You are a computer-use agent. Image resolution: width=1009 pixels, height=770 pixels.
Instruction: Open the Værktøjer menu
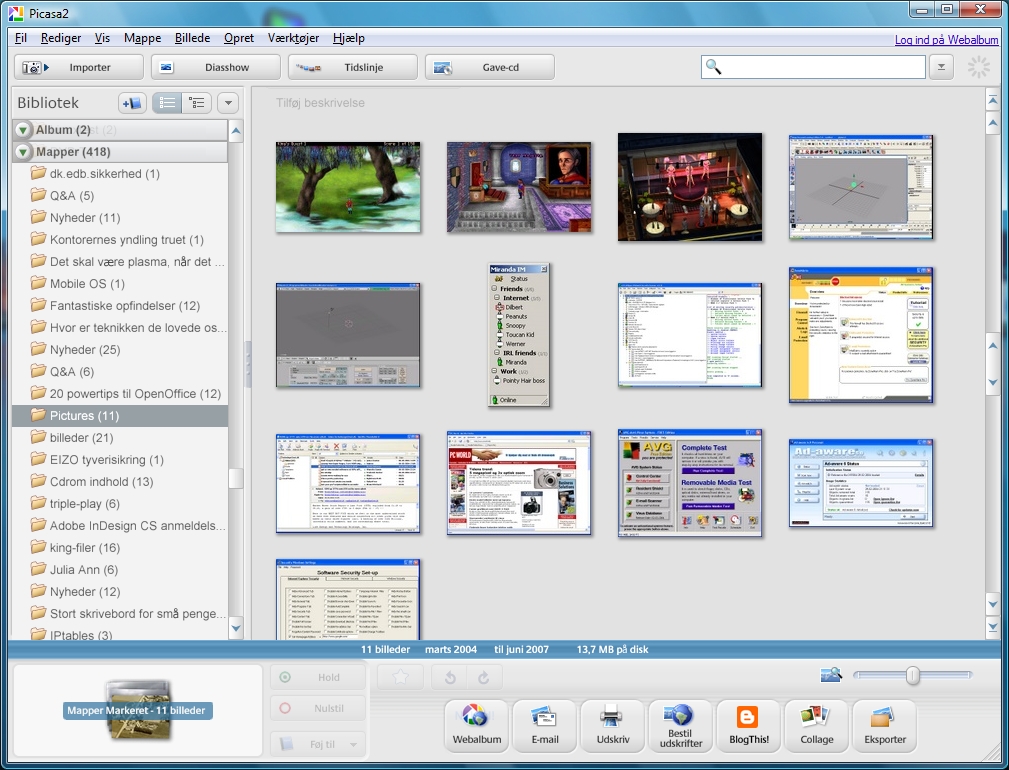coord(295,38)
